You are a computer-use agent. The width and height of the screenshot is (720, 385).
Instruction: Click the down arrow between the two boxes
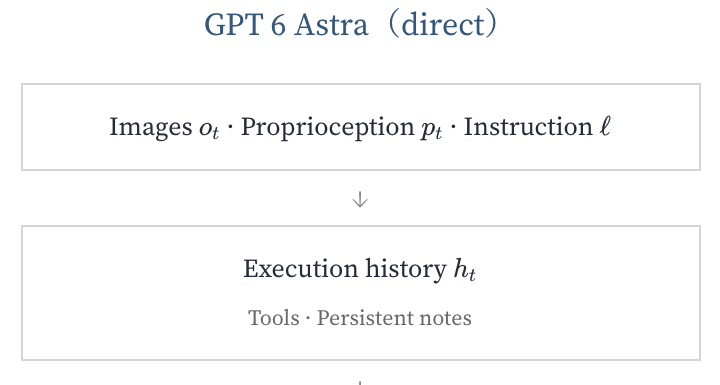click(360, 199)
